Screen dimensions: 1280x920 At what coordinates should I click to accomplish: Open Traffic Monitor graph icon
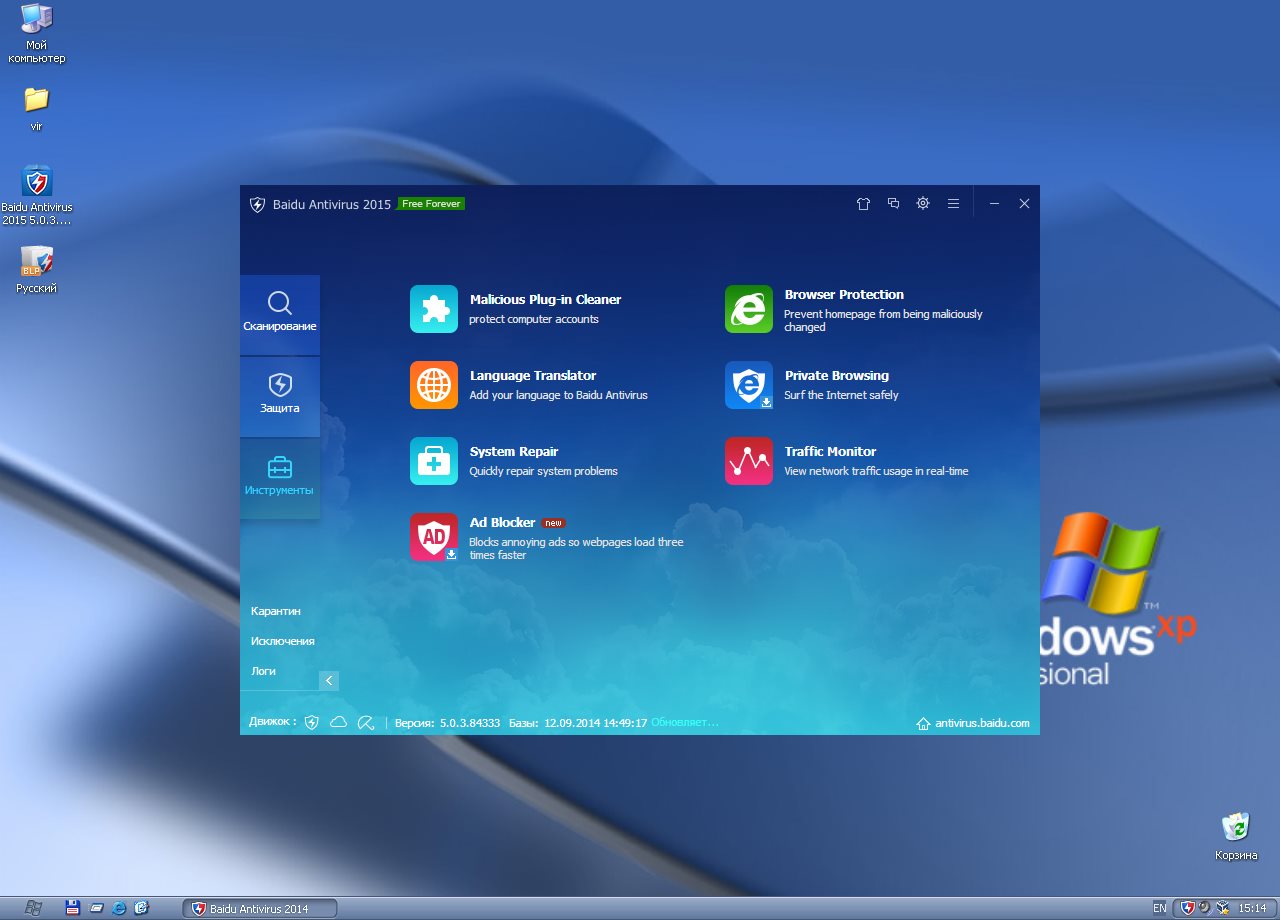(x=749, y=461)
